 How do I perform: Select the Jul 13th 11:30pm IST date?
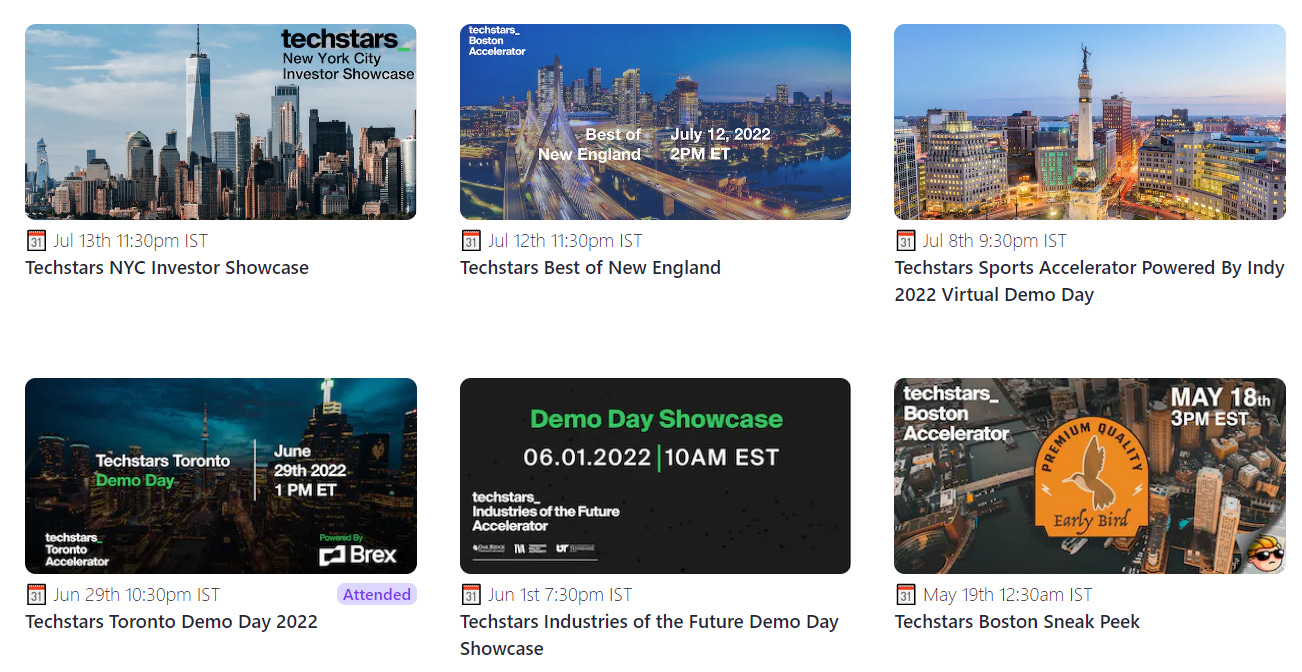[x=131, y=241]
